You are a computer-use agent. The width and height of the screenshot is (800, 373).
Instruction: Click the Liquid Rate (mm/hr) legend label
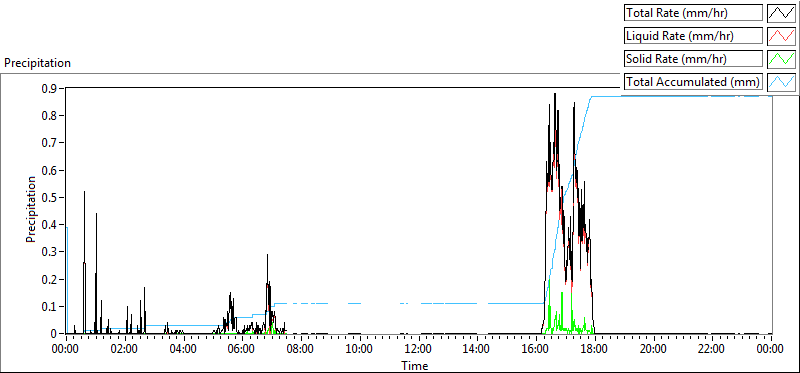click(x=693, y=36)
